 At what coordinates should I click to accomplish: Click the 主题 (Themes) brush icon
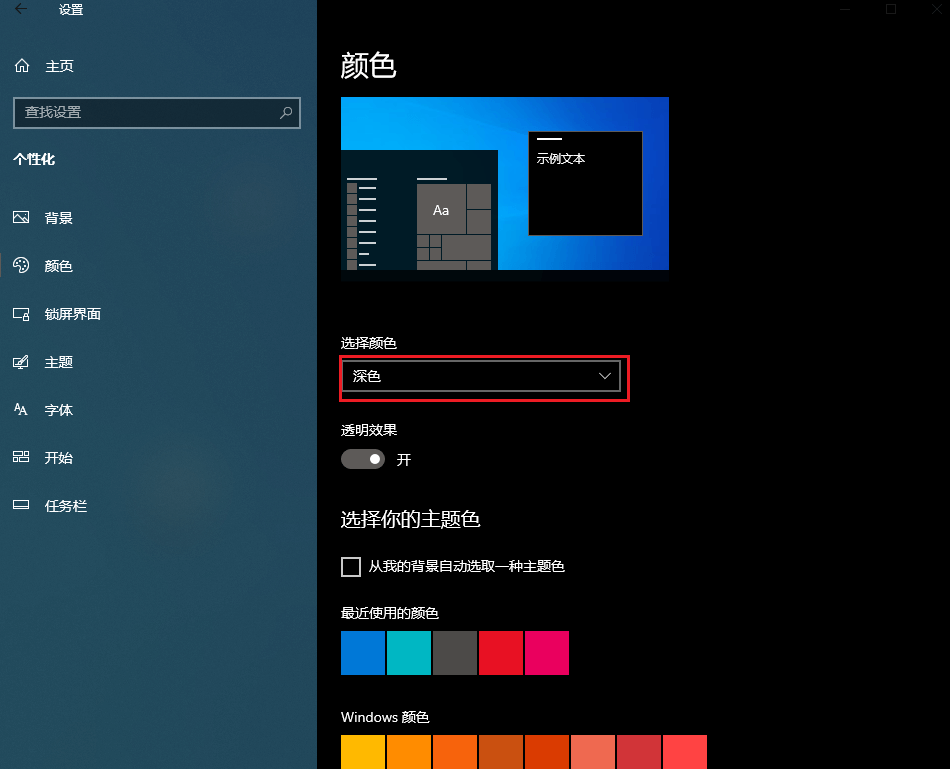point(21,361)
